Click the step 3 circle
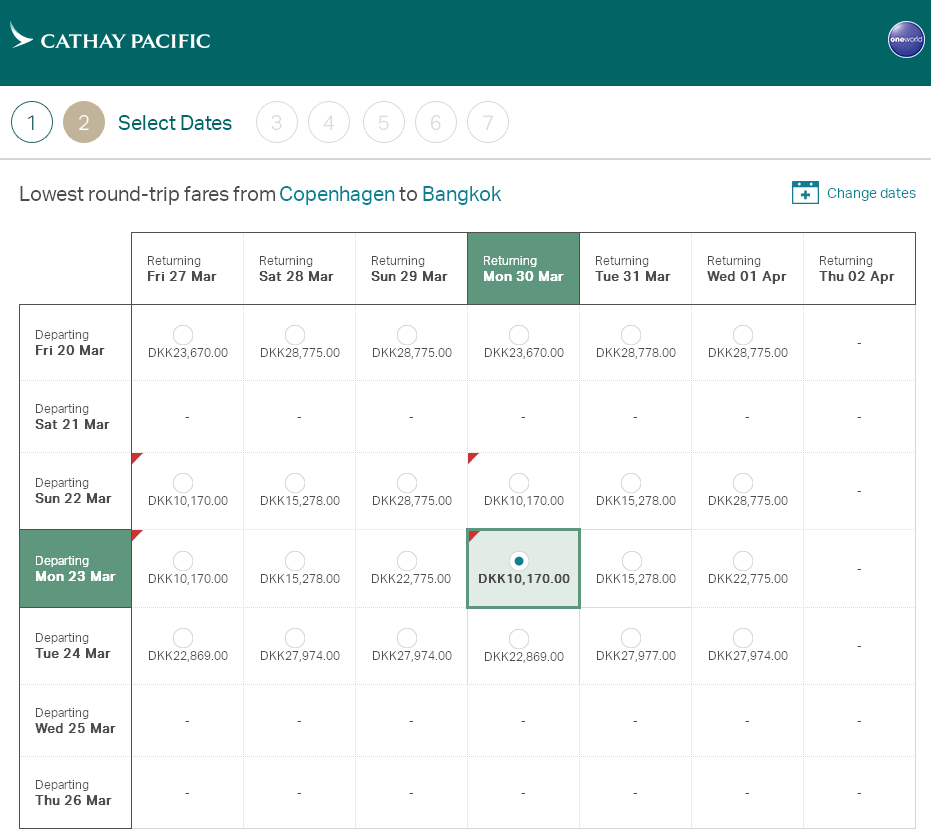 point(277,123)
